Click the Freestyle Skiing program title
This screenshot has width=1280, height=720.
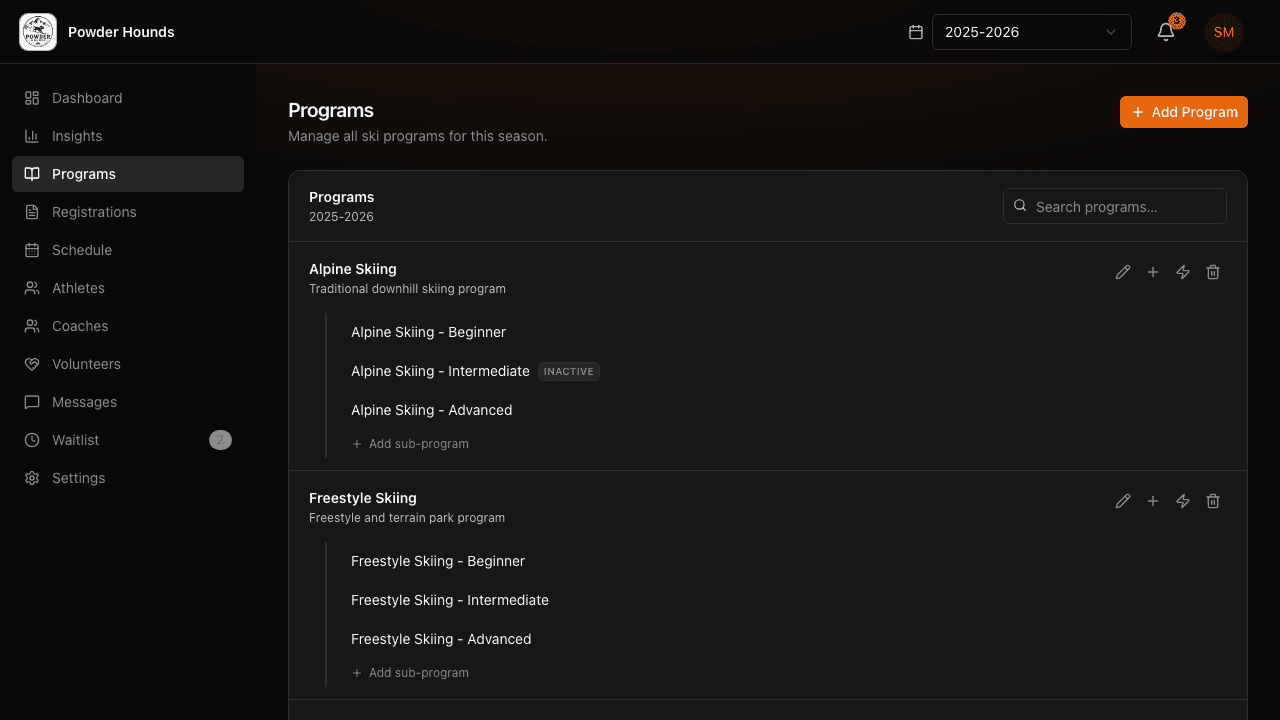point(363,498)
